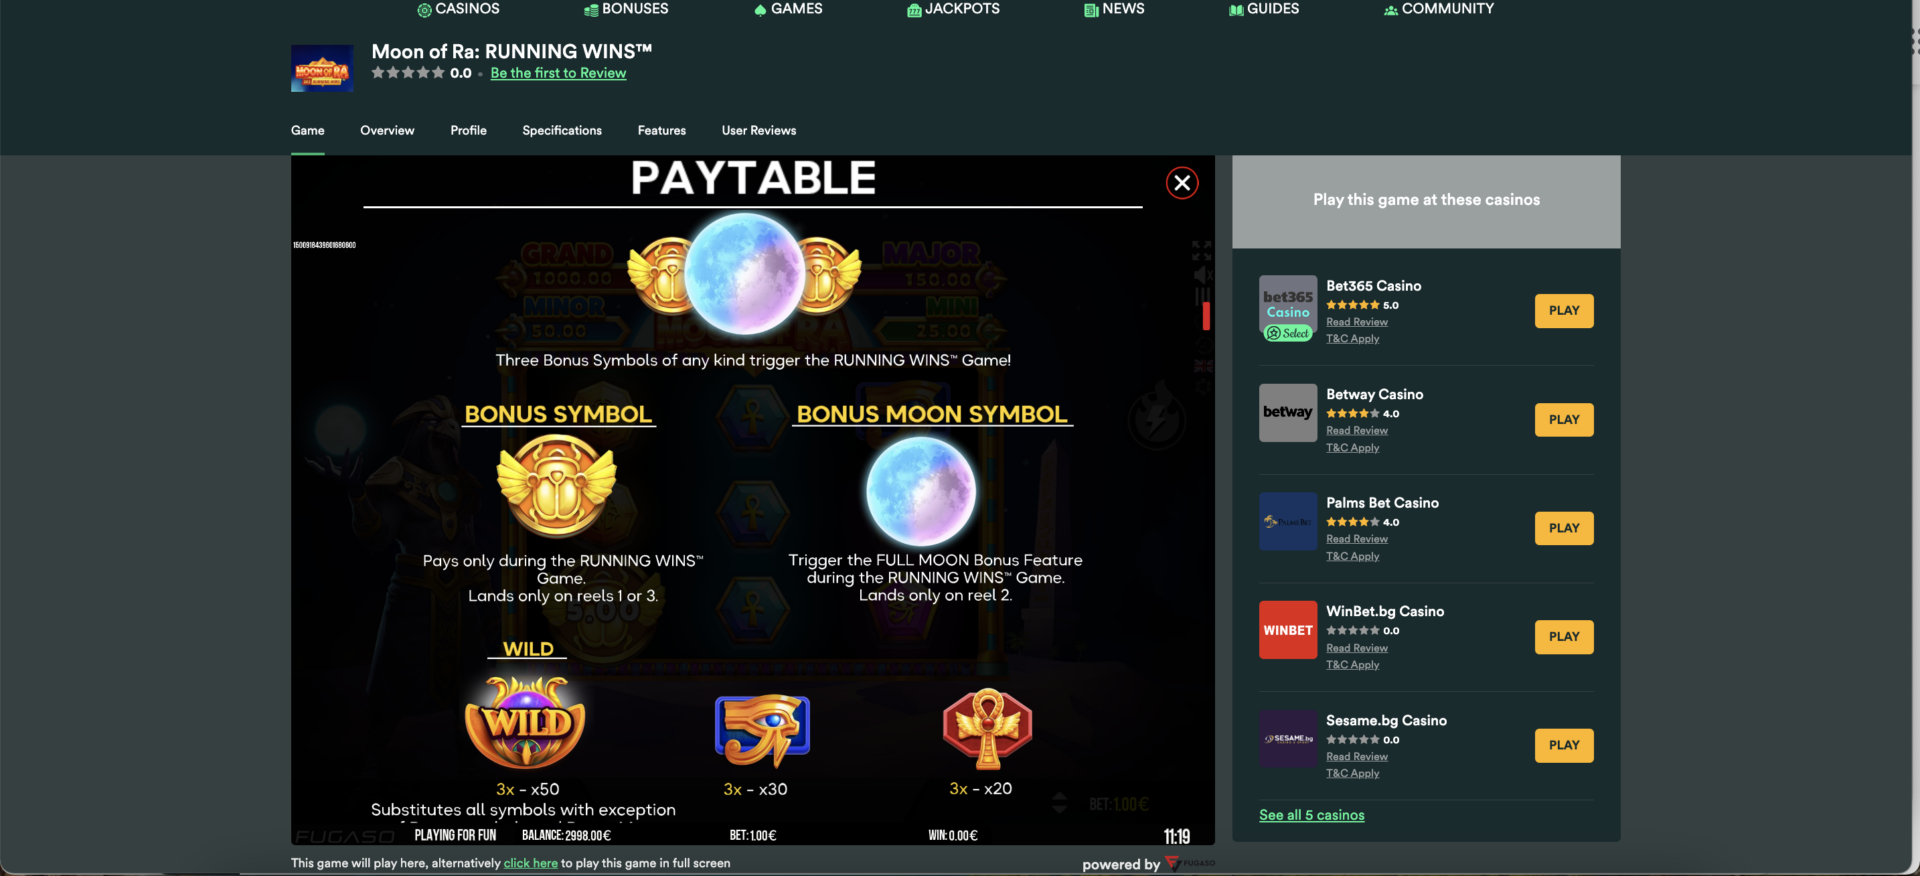Go to the Specifications tab
The height and width of the screenshot is (876, 1920).
pyautogui.click(x=562, y=131)
